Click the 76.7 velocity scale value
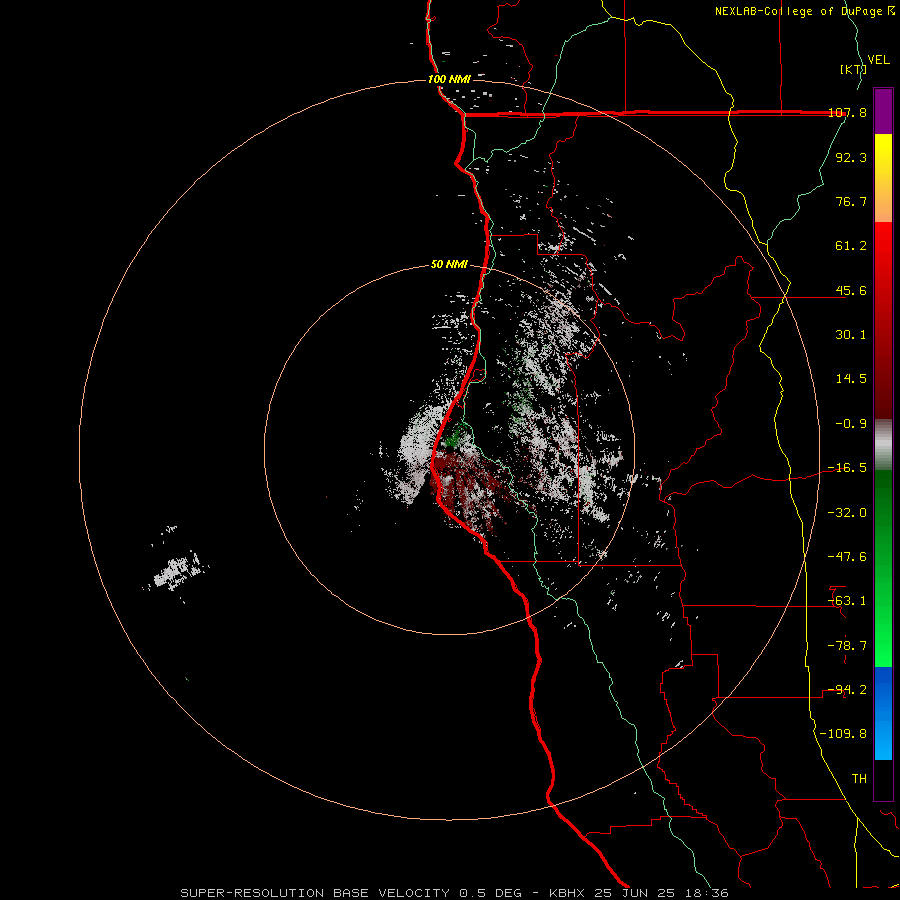Image resolution: width=900 pixels, height=900 pixels. click(851, 201)
